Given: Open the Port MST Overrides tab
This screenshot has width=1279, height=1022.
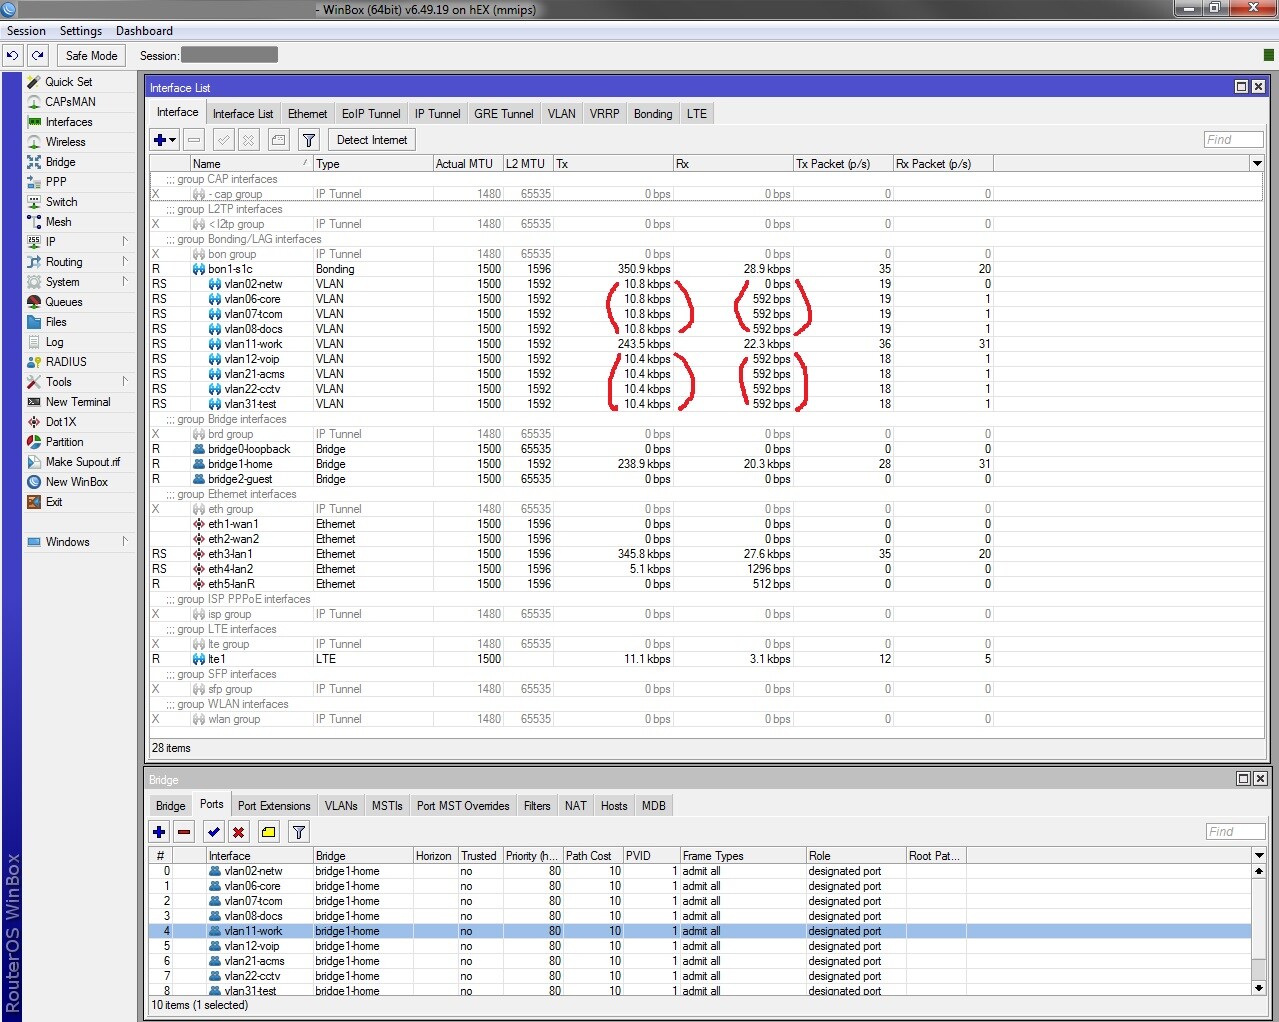Looking at the screenshot, I should coord(463,806).
